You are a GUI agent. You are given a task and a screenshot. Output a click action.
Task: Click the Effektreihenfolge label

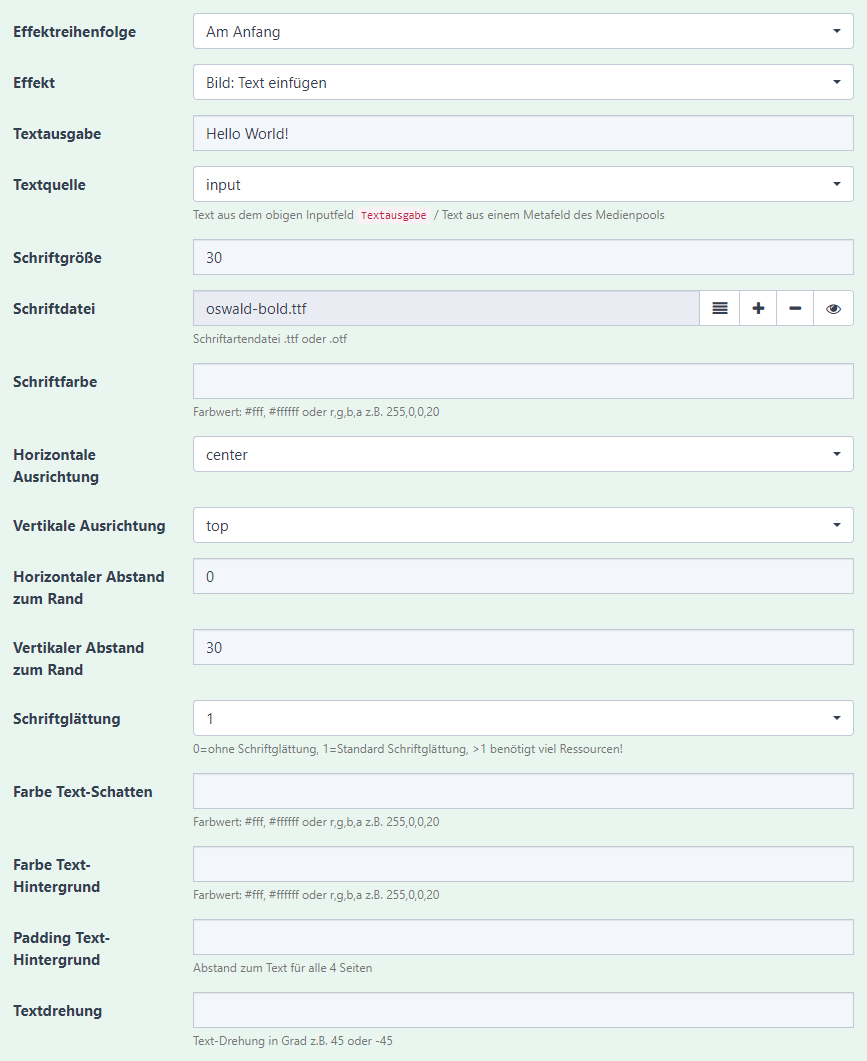[x=74, y=32]
